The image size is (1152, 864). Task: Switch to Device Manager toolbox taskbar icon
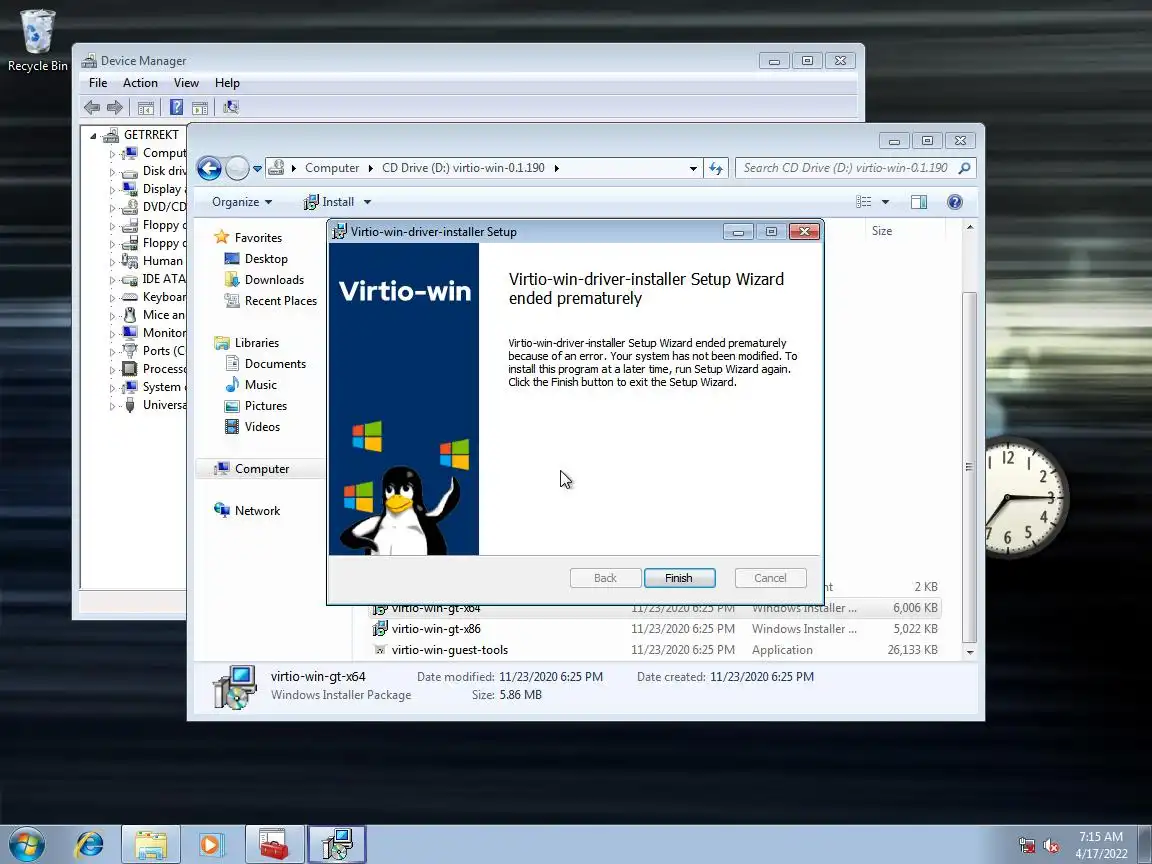pos(275,844)
